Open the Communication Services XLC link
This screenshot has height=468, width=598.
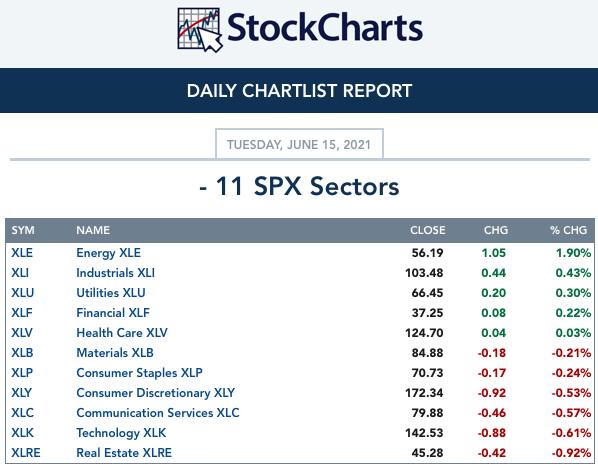coord(158,413)
